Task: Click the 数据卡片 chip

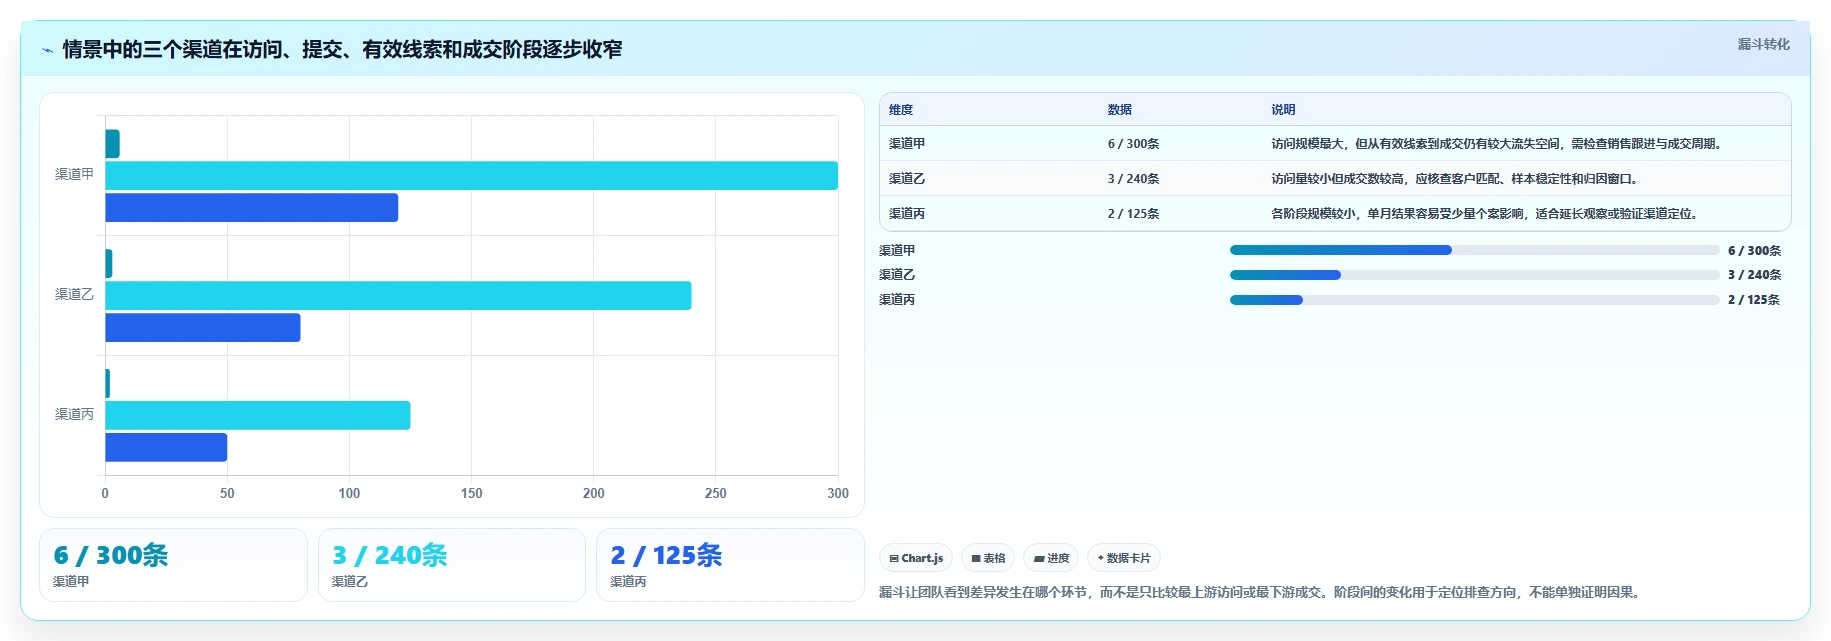Action: pos(1124,558)
